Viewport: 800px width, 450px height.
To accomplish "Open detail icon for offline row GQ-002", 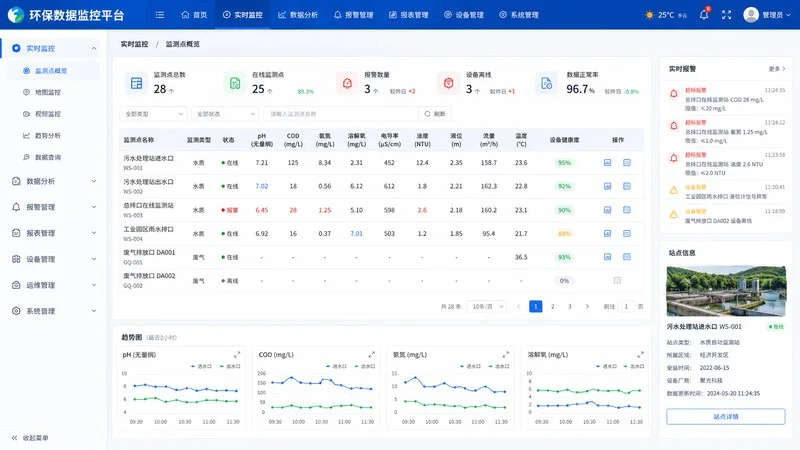I will click(617, 280).
